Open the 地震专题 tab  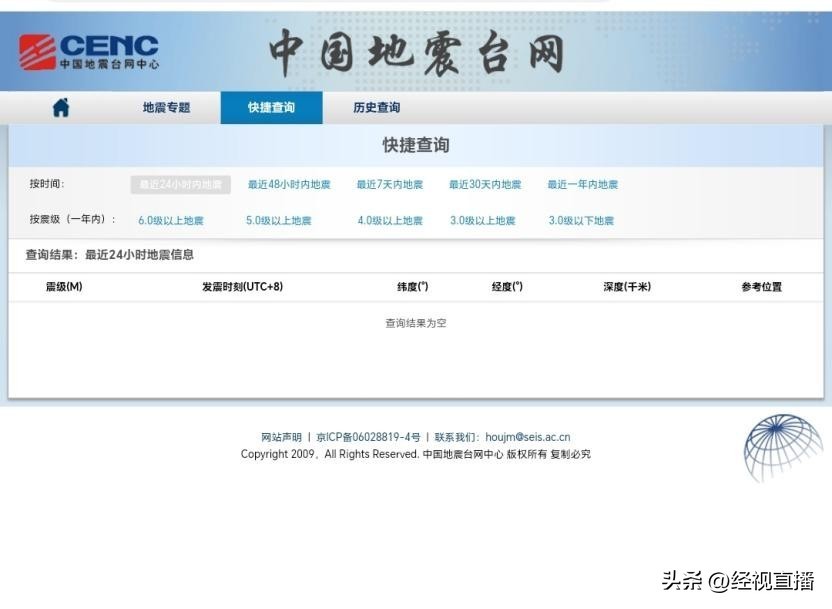[166, 108]
